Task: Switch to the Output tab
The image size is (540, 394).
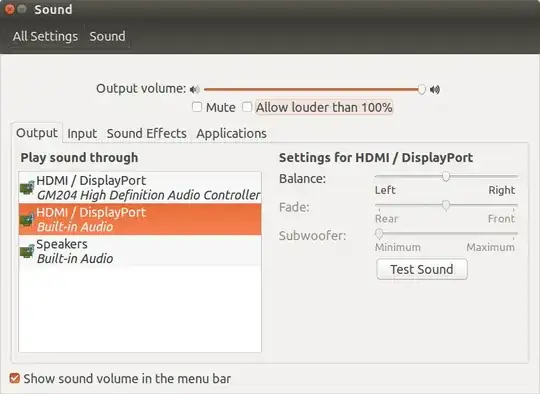Action: coord(37,133)
